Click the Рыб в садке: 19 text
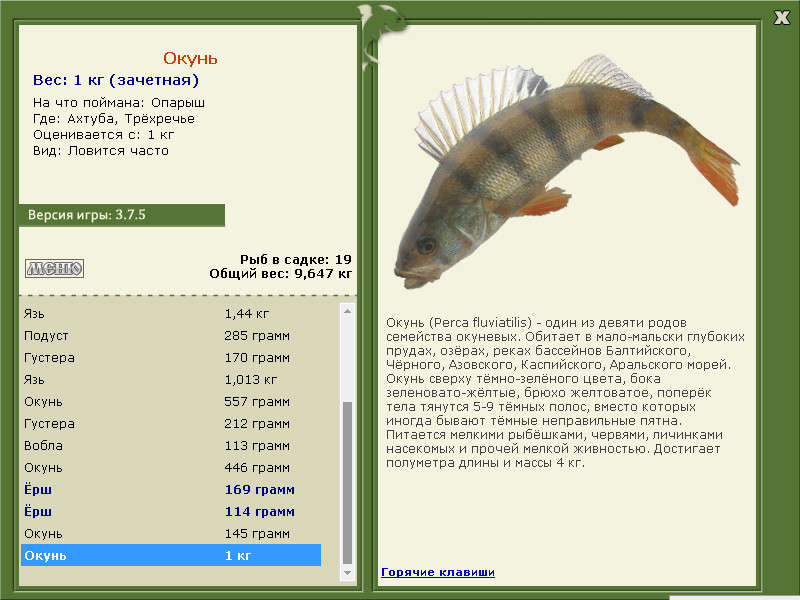Image resolution: width=800 pixels, height=600 pixels. point(296,259)
